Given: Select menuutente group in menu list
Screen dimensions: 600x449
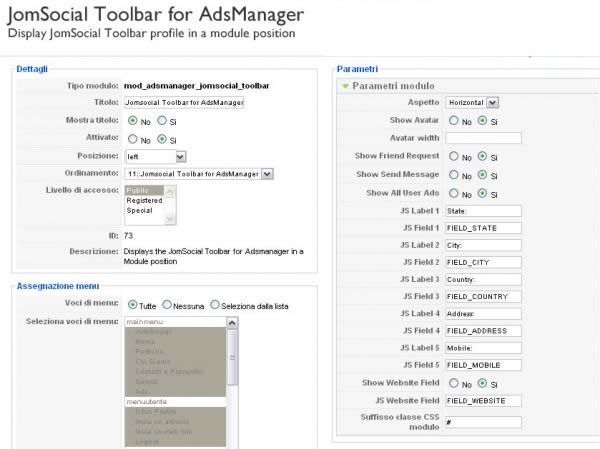Looking at the screenshot, I should (175, 402).
